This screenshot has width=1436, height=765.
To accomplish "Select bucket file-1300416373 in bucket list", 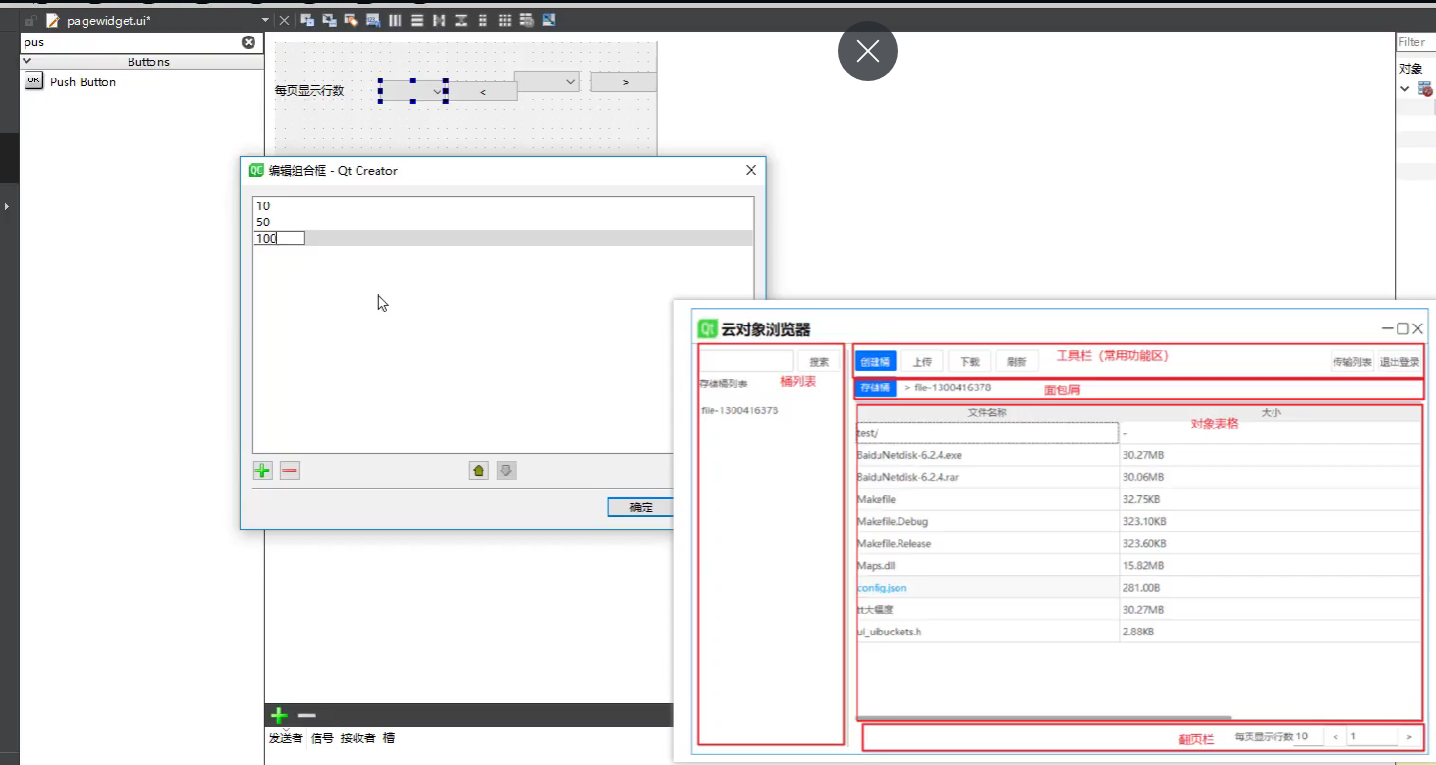I will (740, 410).
